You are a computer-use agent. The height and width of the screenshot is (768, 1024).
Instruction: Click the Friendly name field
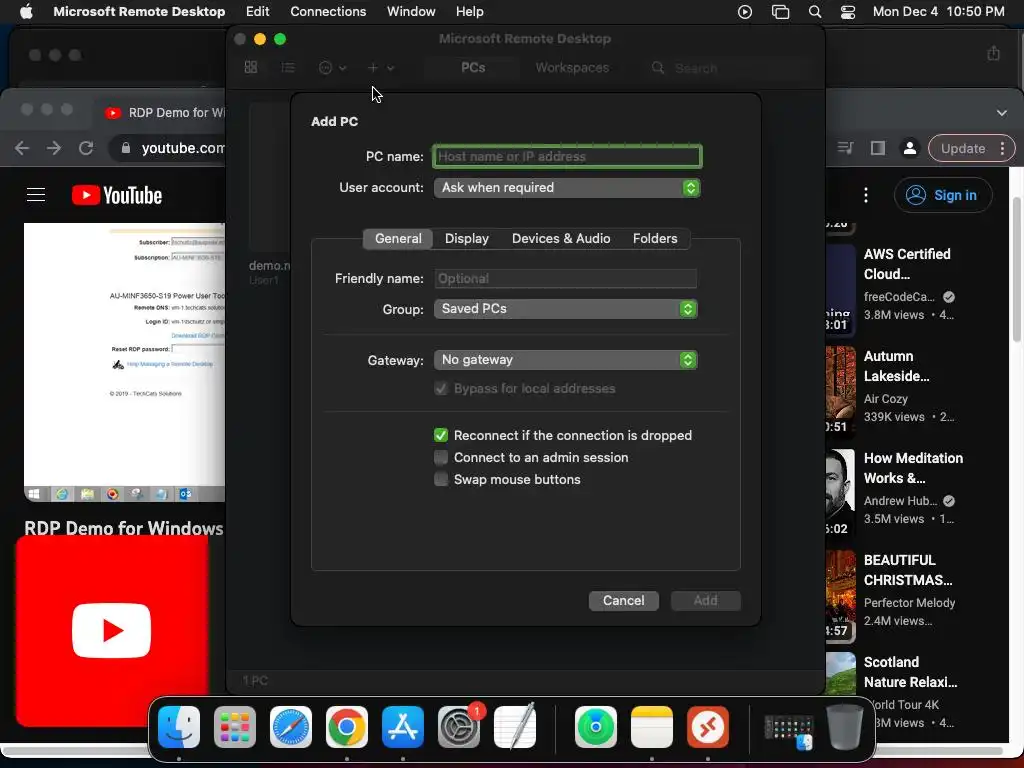566,279
